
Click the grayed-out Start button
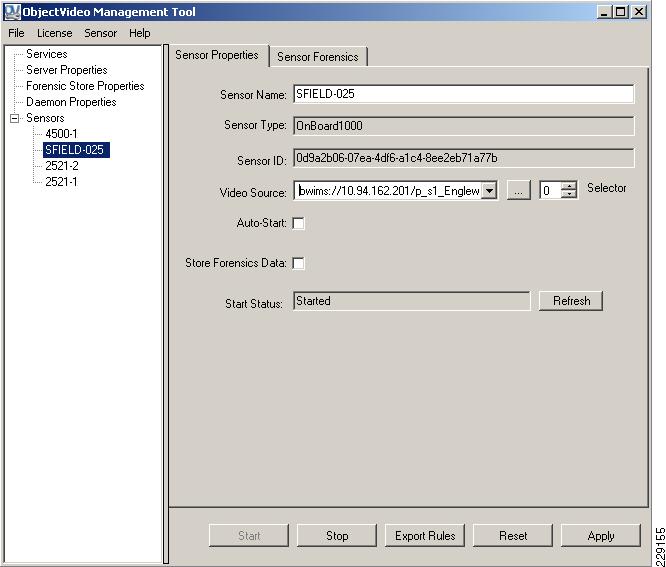[249, 536]
